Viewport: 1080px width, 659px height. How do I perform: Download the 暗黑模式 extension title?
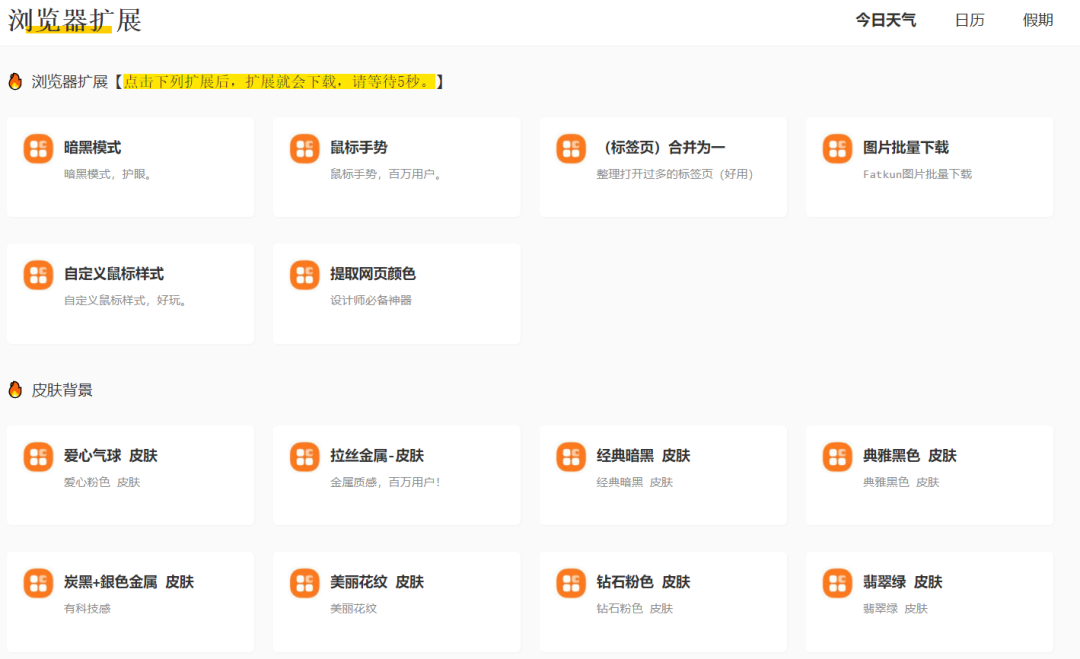[92, 147]
